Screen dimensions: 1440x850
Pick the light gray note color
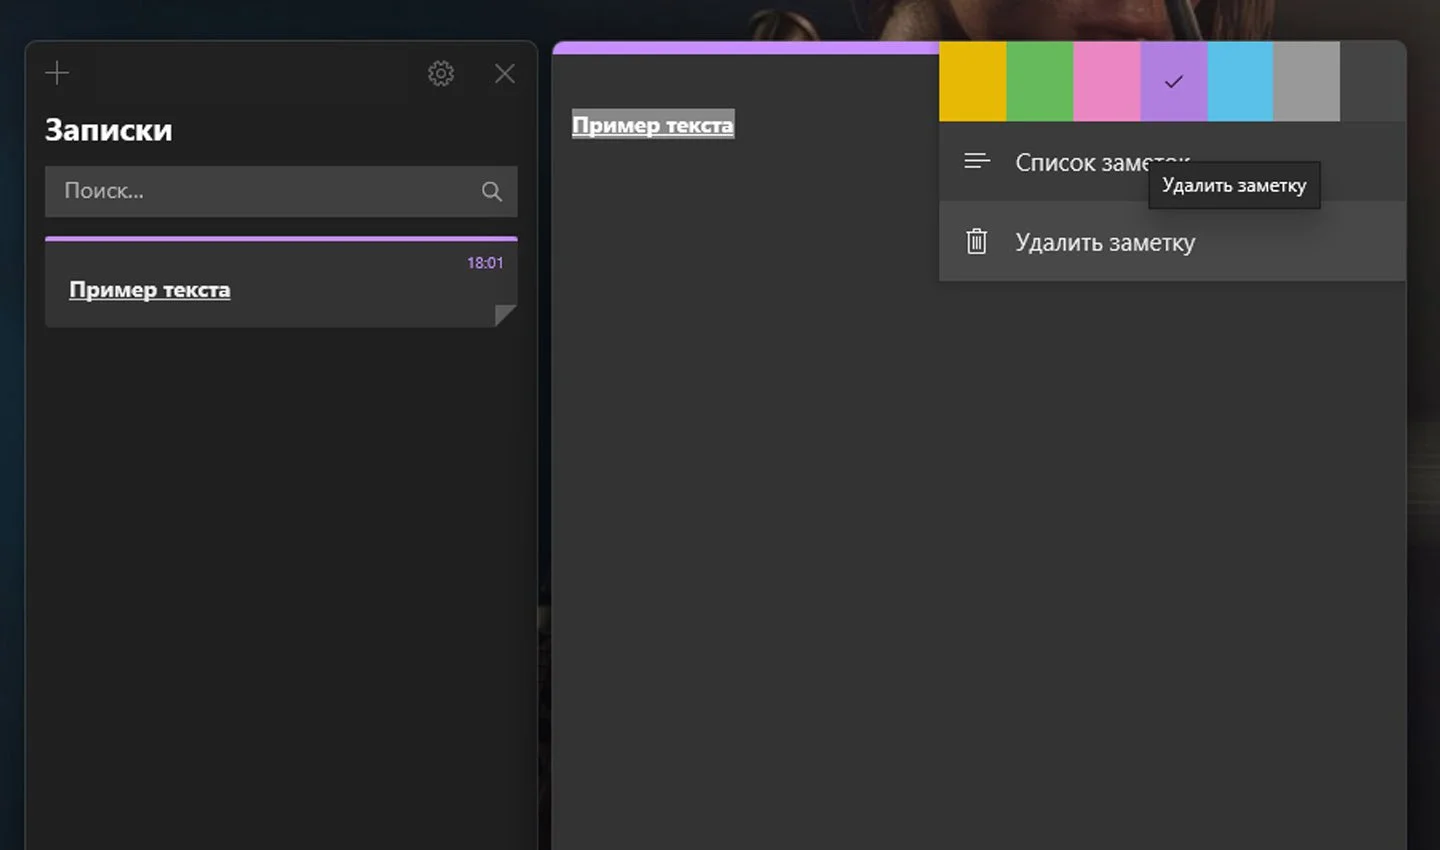pos(1306,81)
